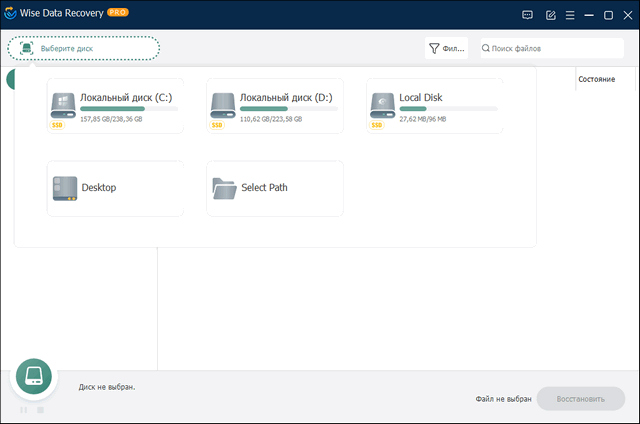Screen dimensions: 640x424
Task: Click the 'Файл не выбран' status text
Action: click(x=503, y=399)
